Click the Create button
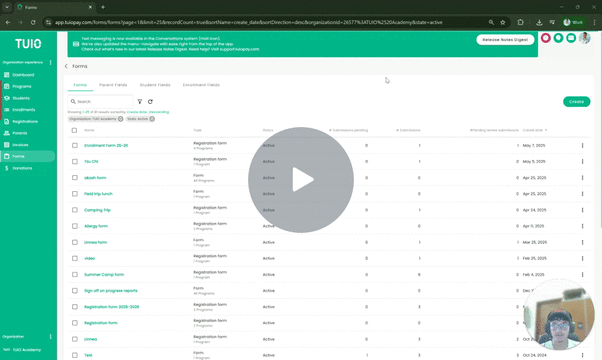This screenshot has height=360, width=602. (576, 102)
